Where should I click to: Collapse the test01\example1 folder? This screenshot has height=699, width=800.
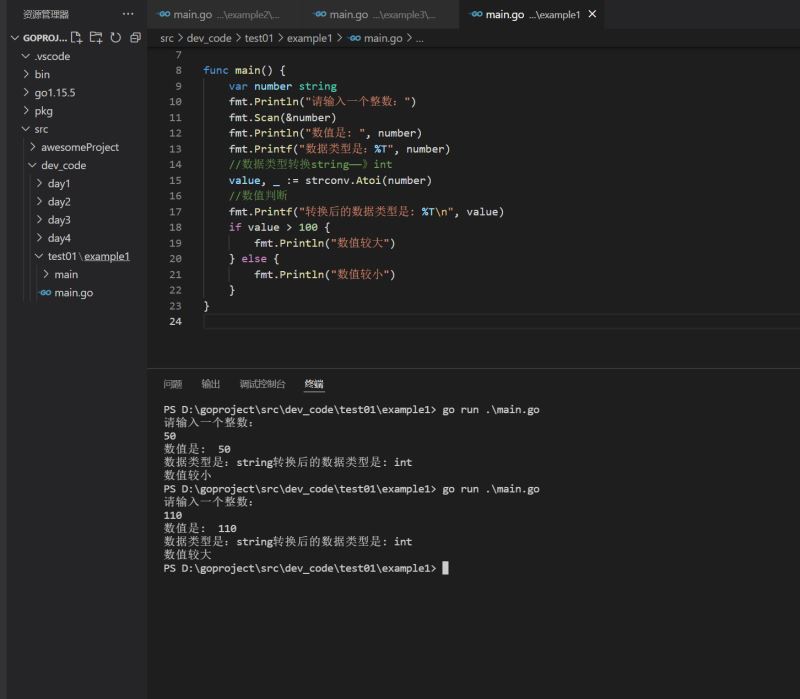(x=39, y=256)
